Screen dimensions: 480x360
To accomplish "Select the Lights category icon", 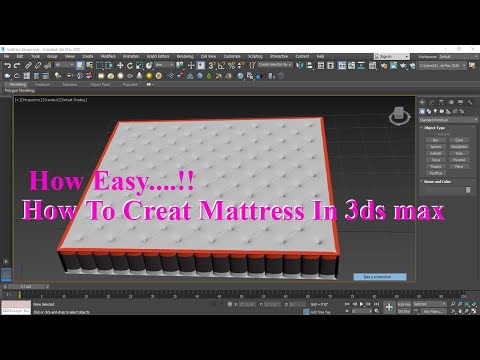I will pos(435,111).
